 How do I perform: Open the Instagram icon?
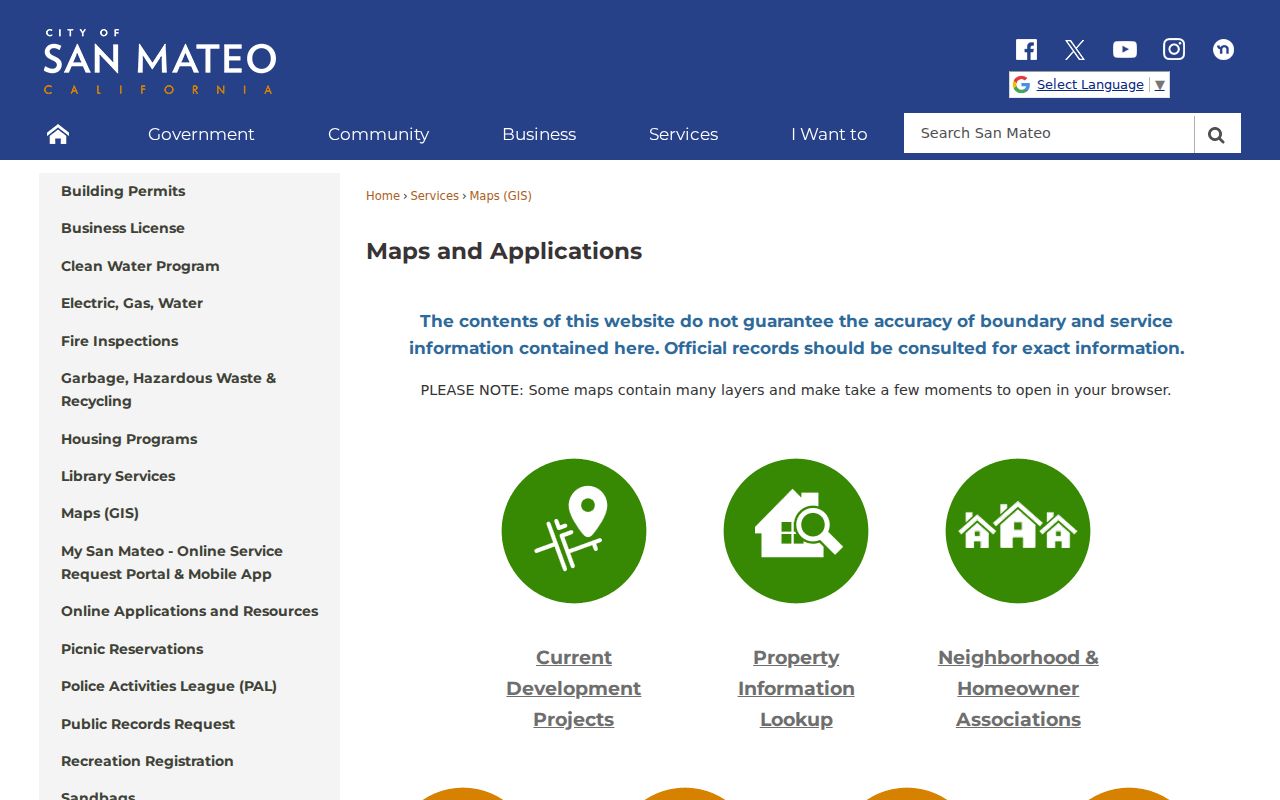[1174, 49]
